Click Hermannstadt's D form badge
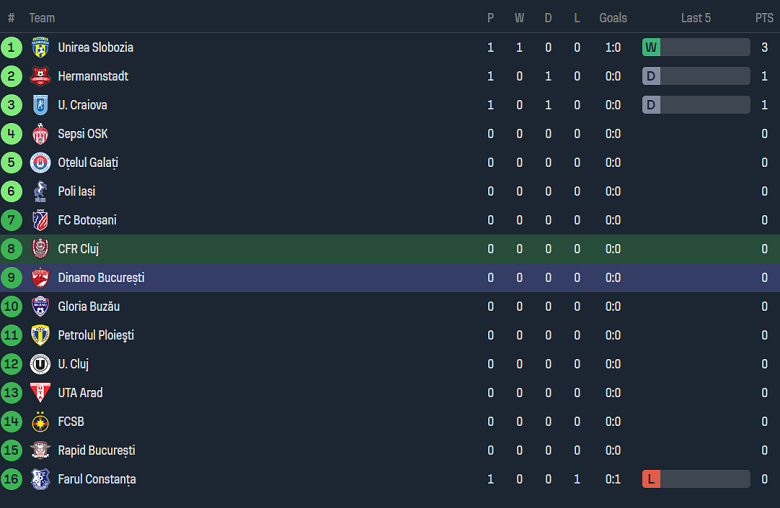 pos(651,76)
